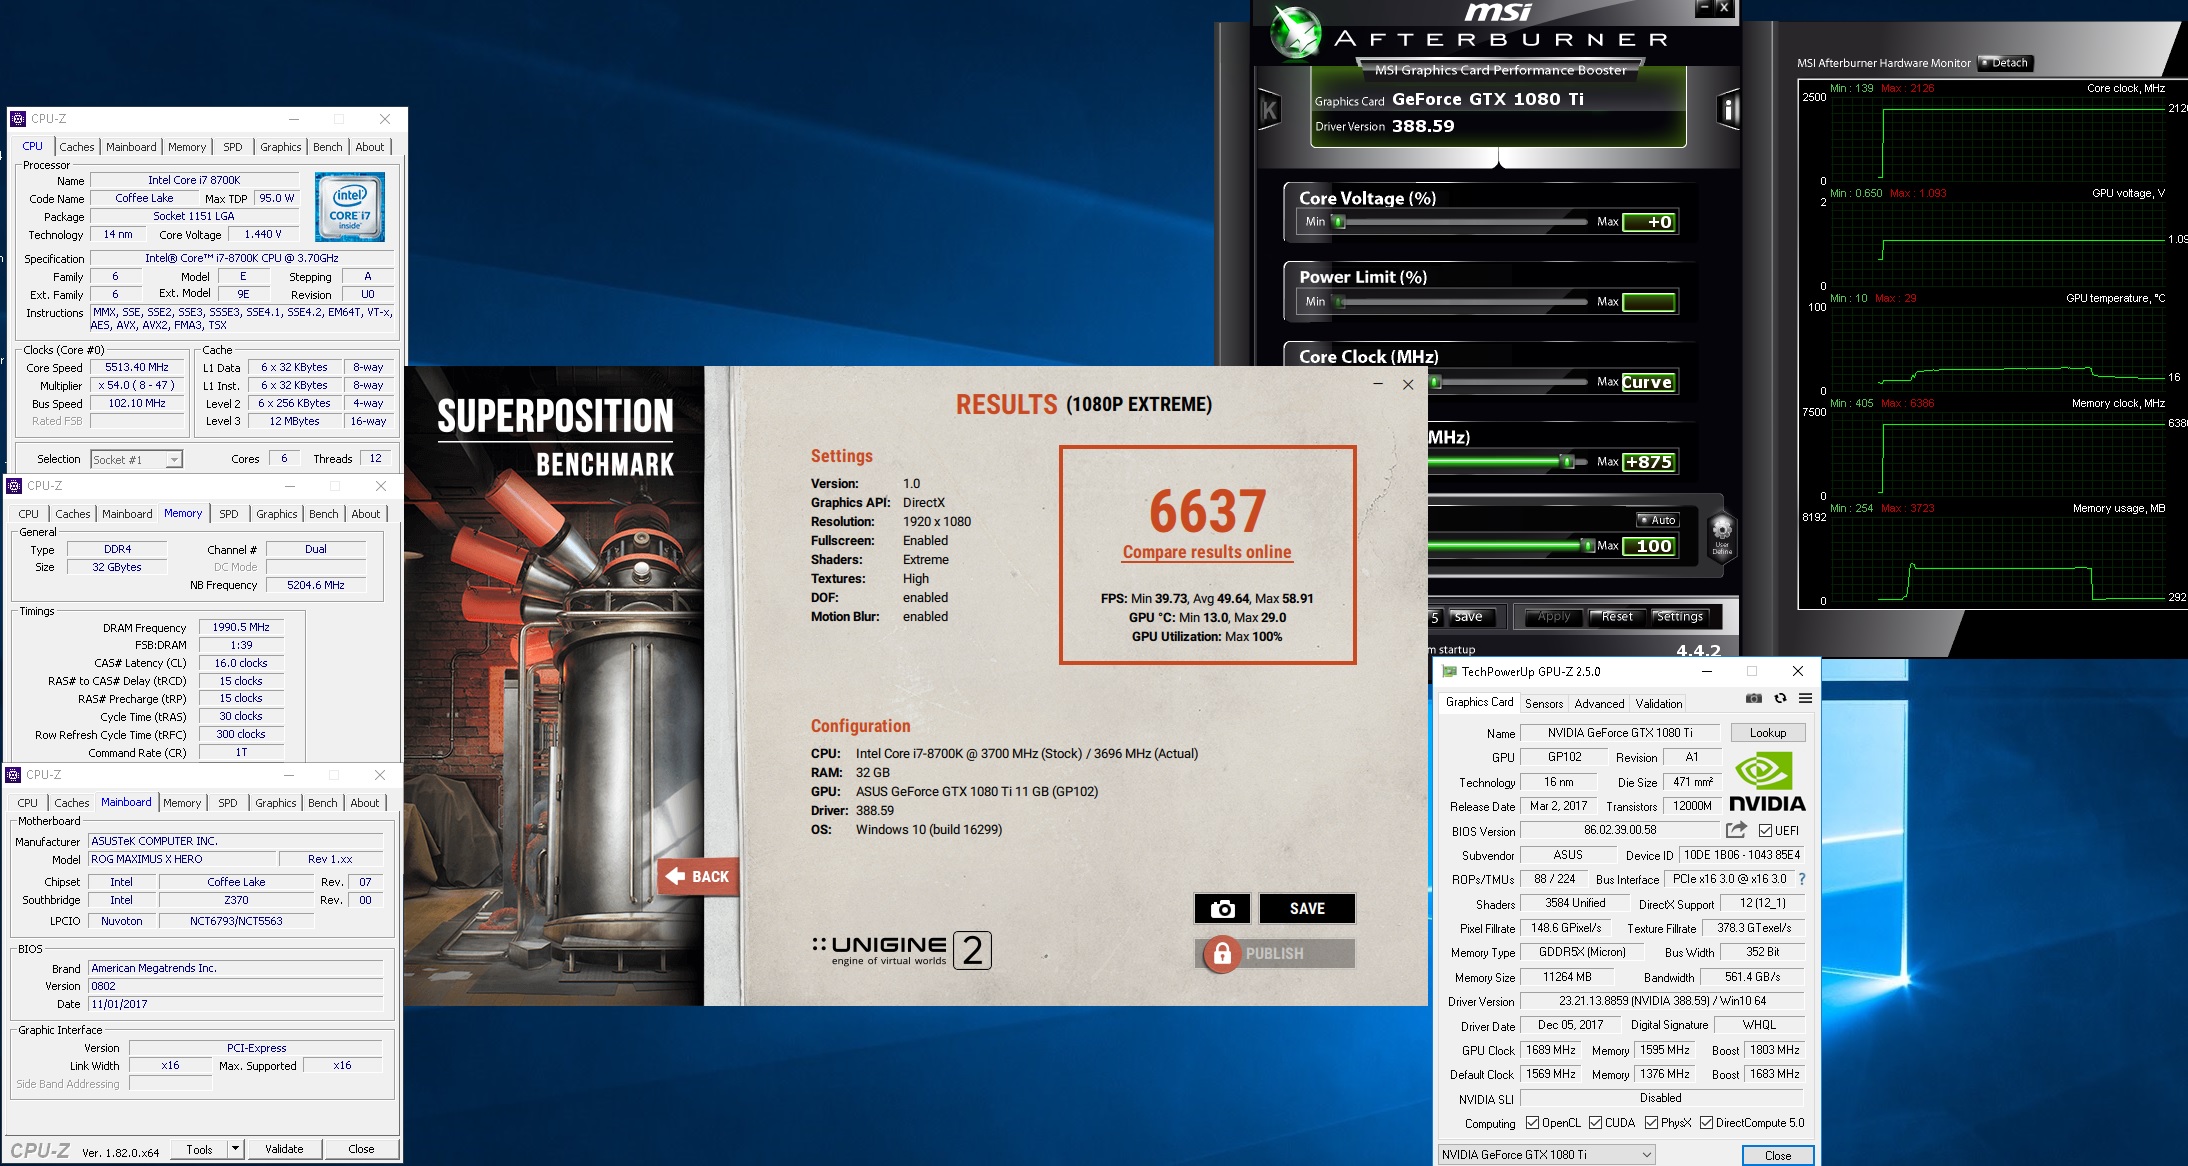
Task: Toggle the UEFI checkbox in GPU-Z
Action: (x=1765, y=830)
